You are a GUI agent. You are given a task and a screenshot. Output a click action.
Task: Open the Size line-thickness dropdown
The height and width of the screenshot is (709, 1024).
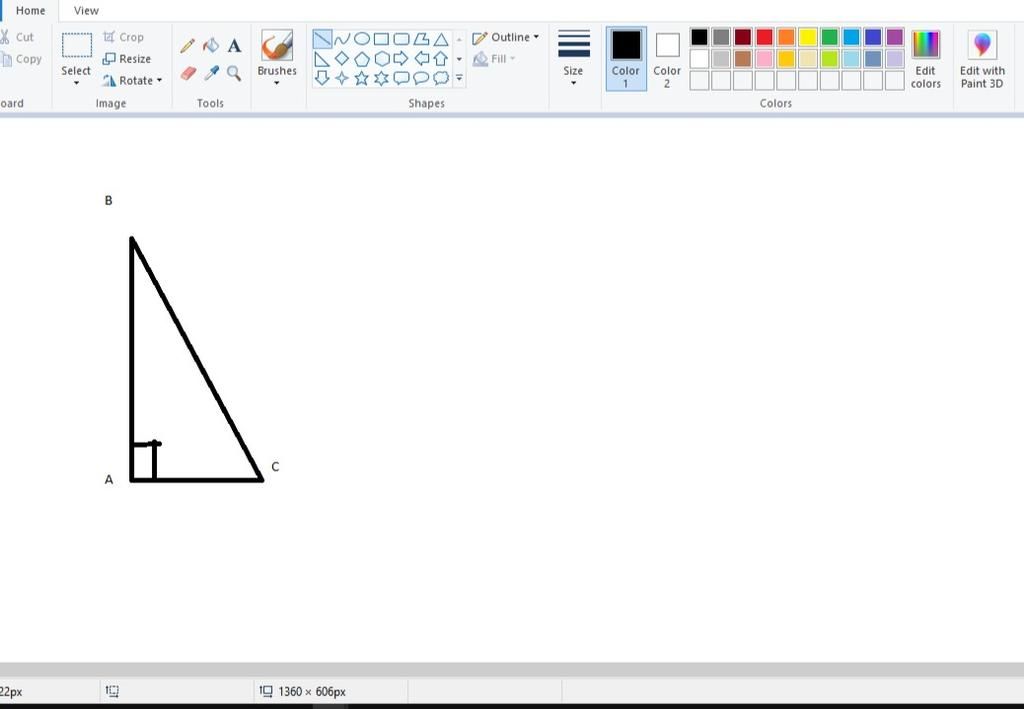[x=573, y=58]
